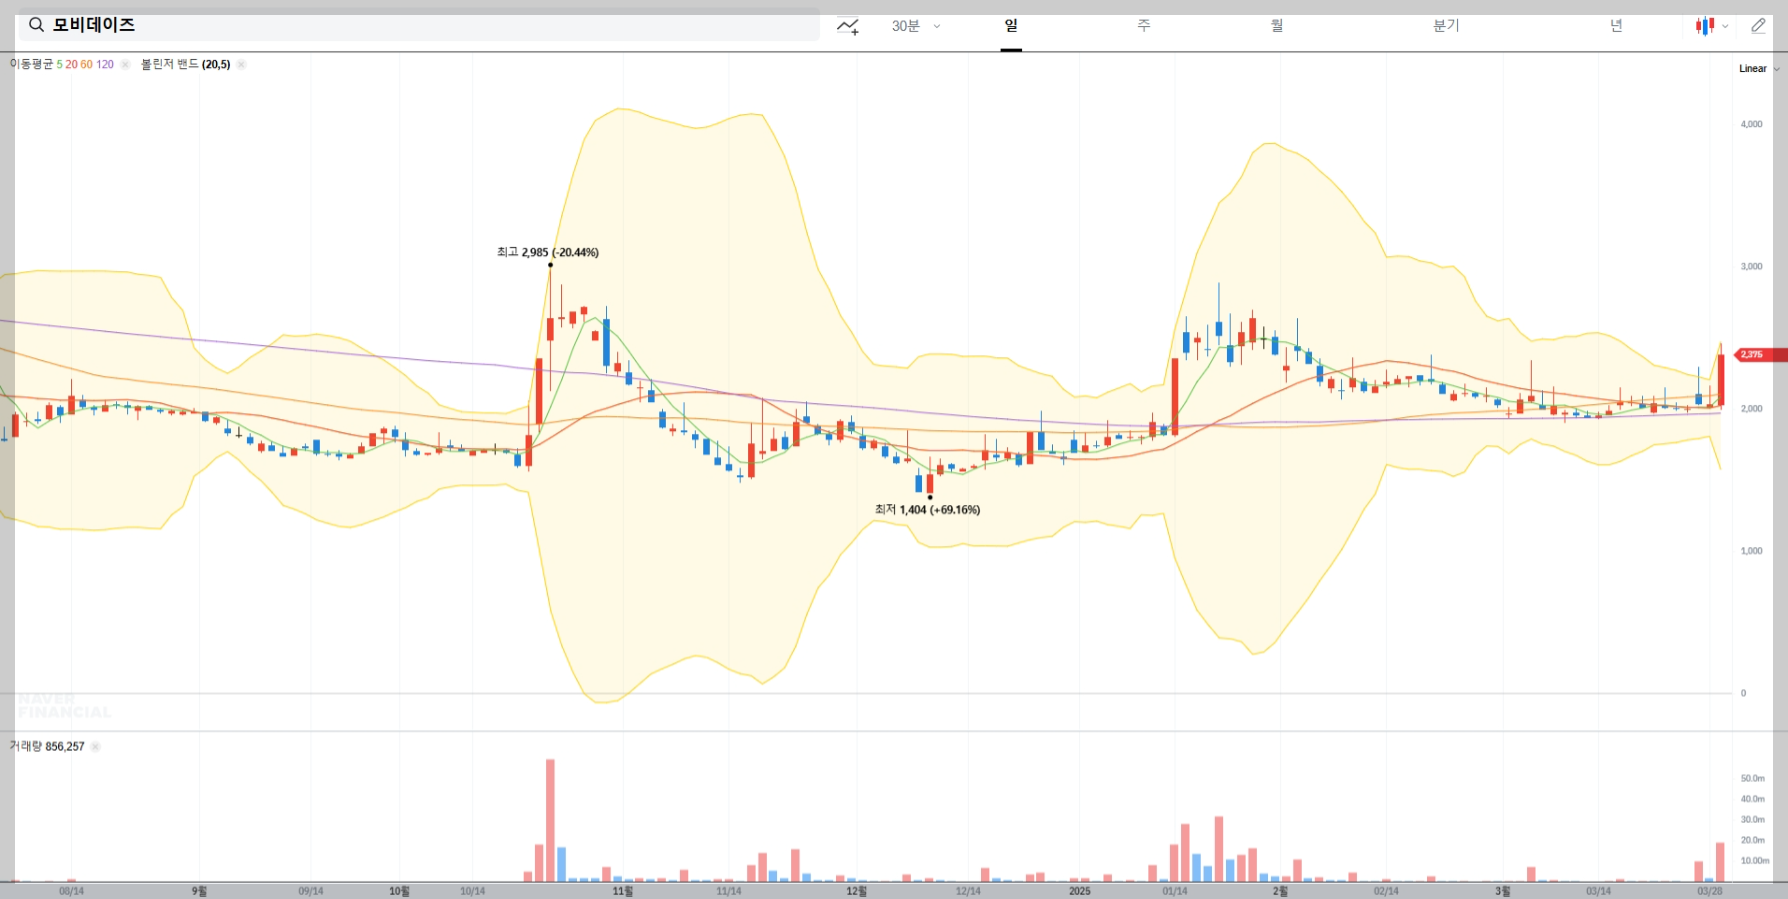Image resolution: width=1788 pixels, height=899 pixels.
Task: Click the 12월 date axis label
Action: click(x=856, y=891)
